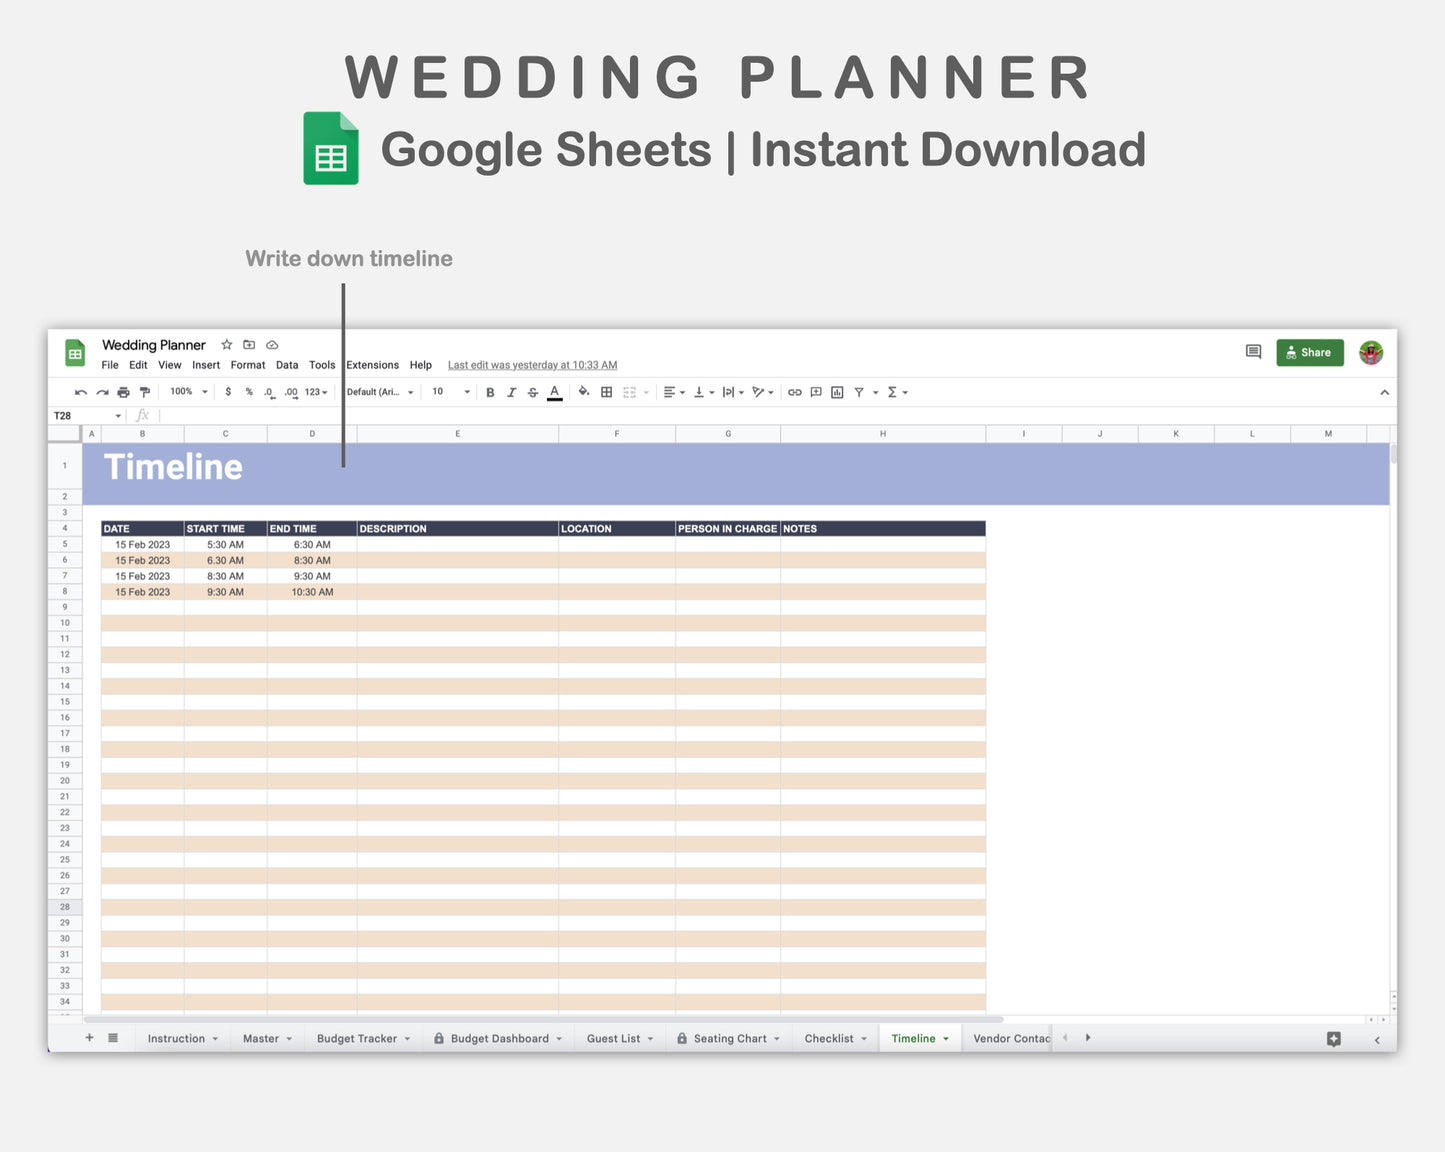Insert a link using the toolbar
The image size is (1445, 1152).
(793, 392)
